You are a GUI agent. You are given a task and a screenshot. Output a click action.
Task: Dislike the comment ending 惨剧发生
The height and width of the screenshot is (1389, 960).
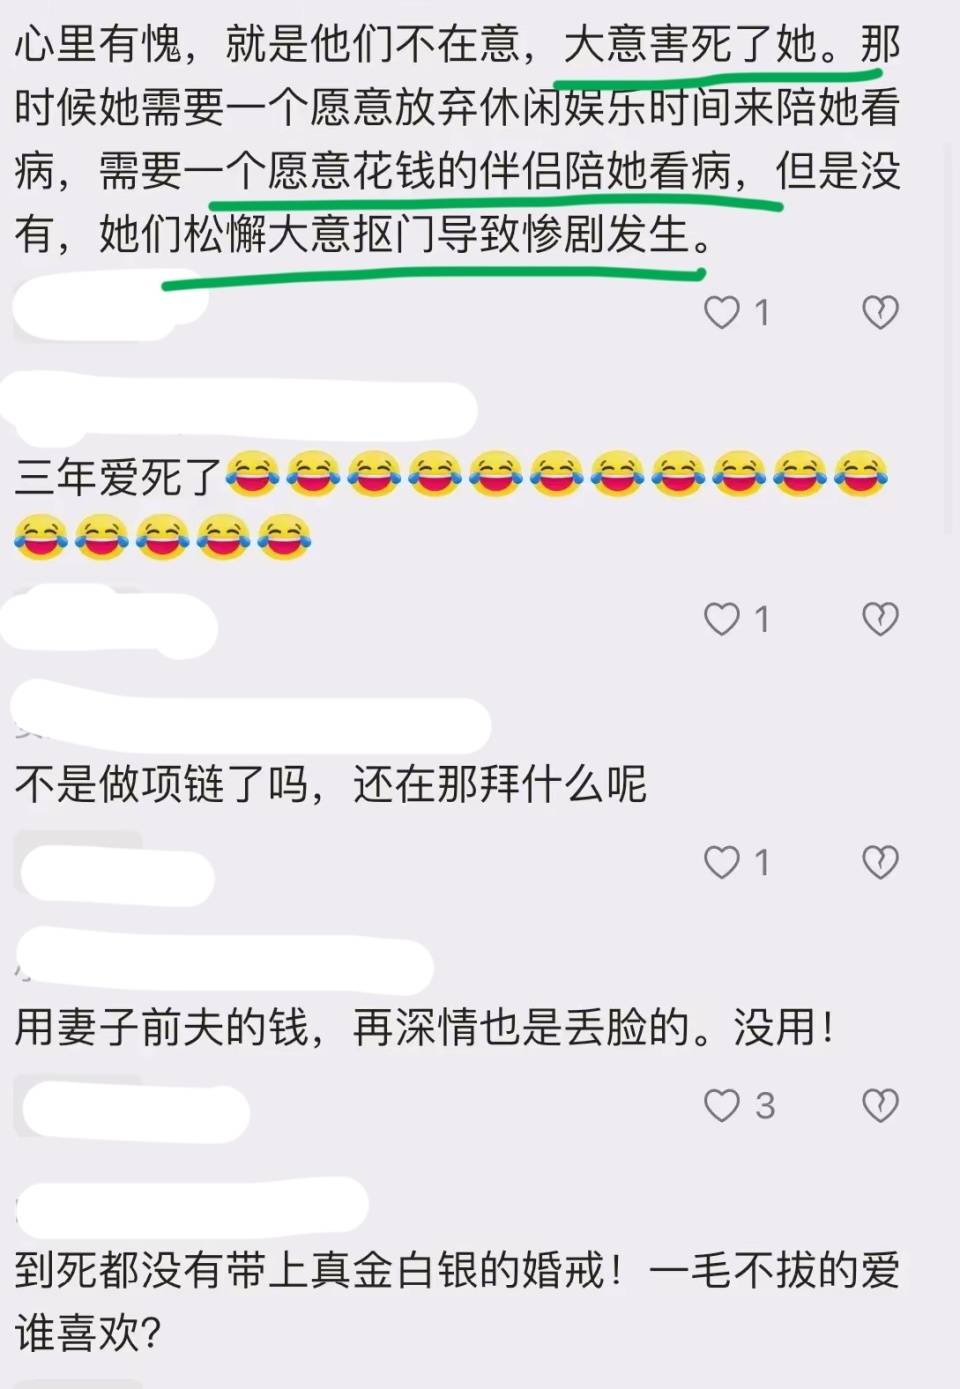[x=880, y=313]
